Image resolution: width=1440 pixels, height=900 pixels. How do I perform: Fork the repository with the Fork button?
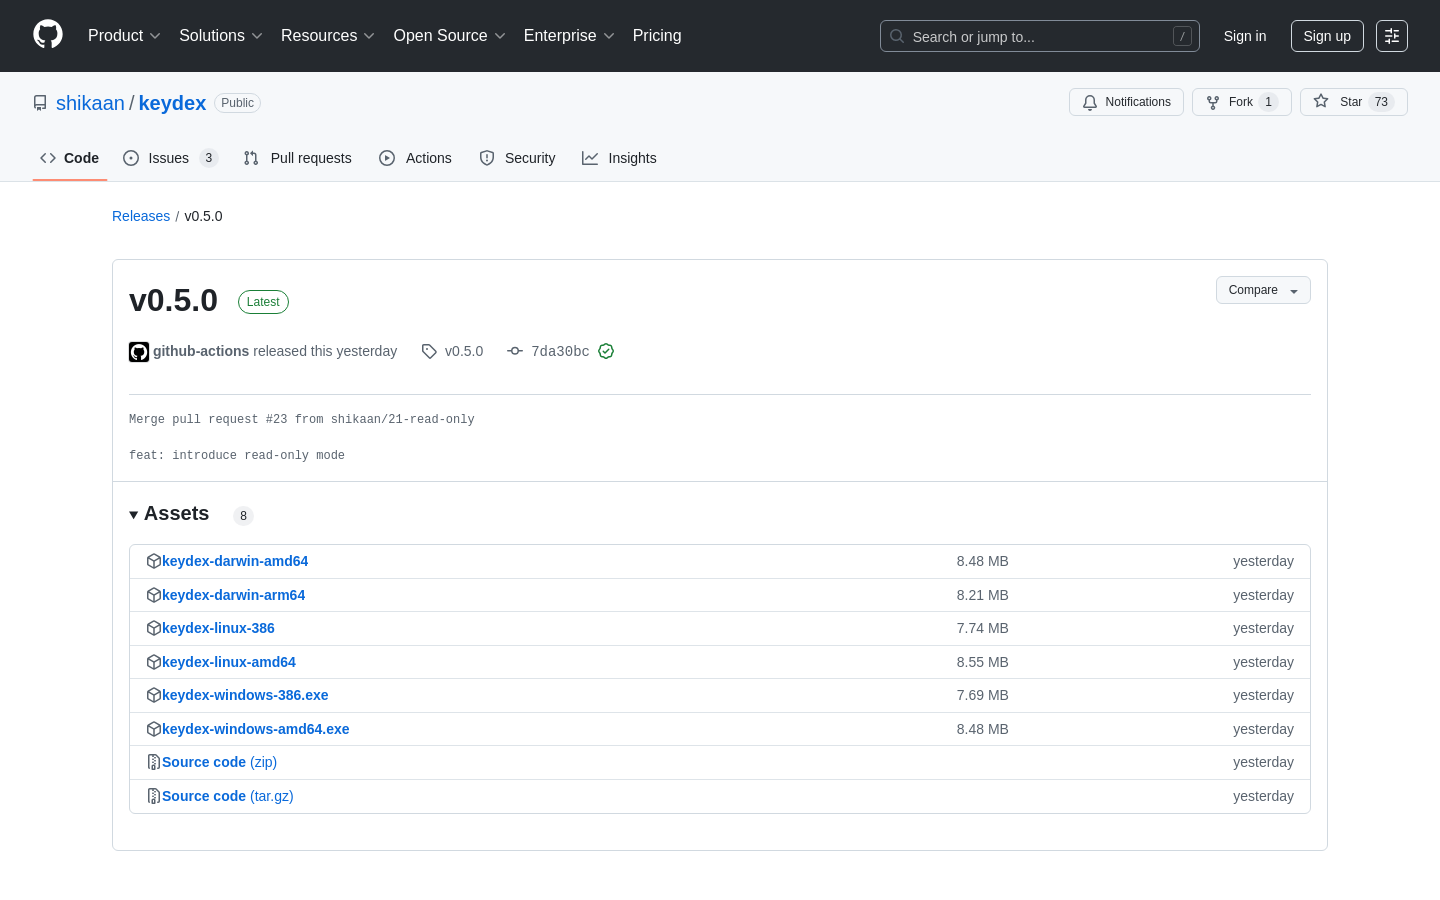1242,102
